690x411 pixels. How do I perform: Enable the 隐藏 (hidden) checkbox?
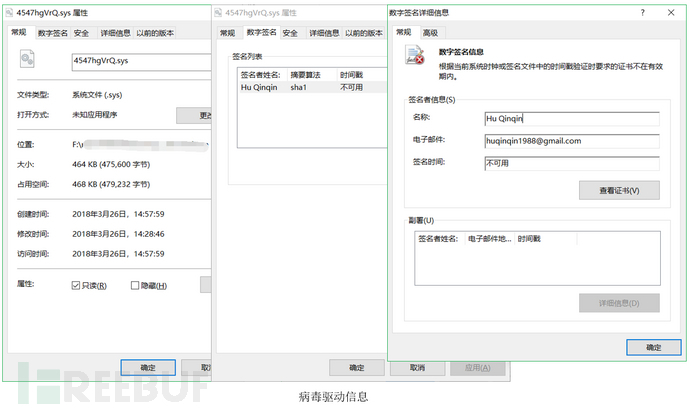point(136,285)
